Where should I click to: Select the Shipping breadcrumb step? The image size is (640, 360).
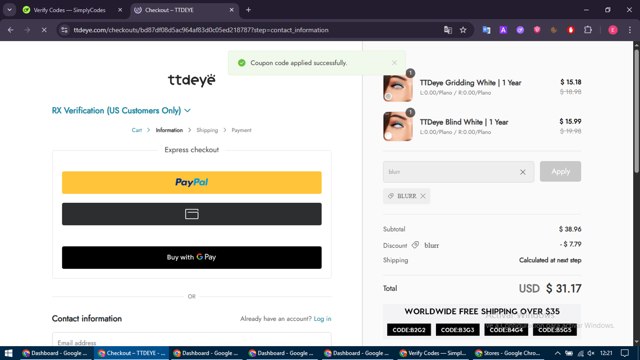click(207, 130)
